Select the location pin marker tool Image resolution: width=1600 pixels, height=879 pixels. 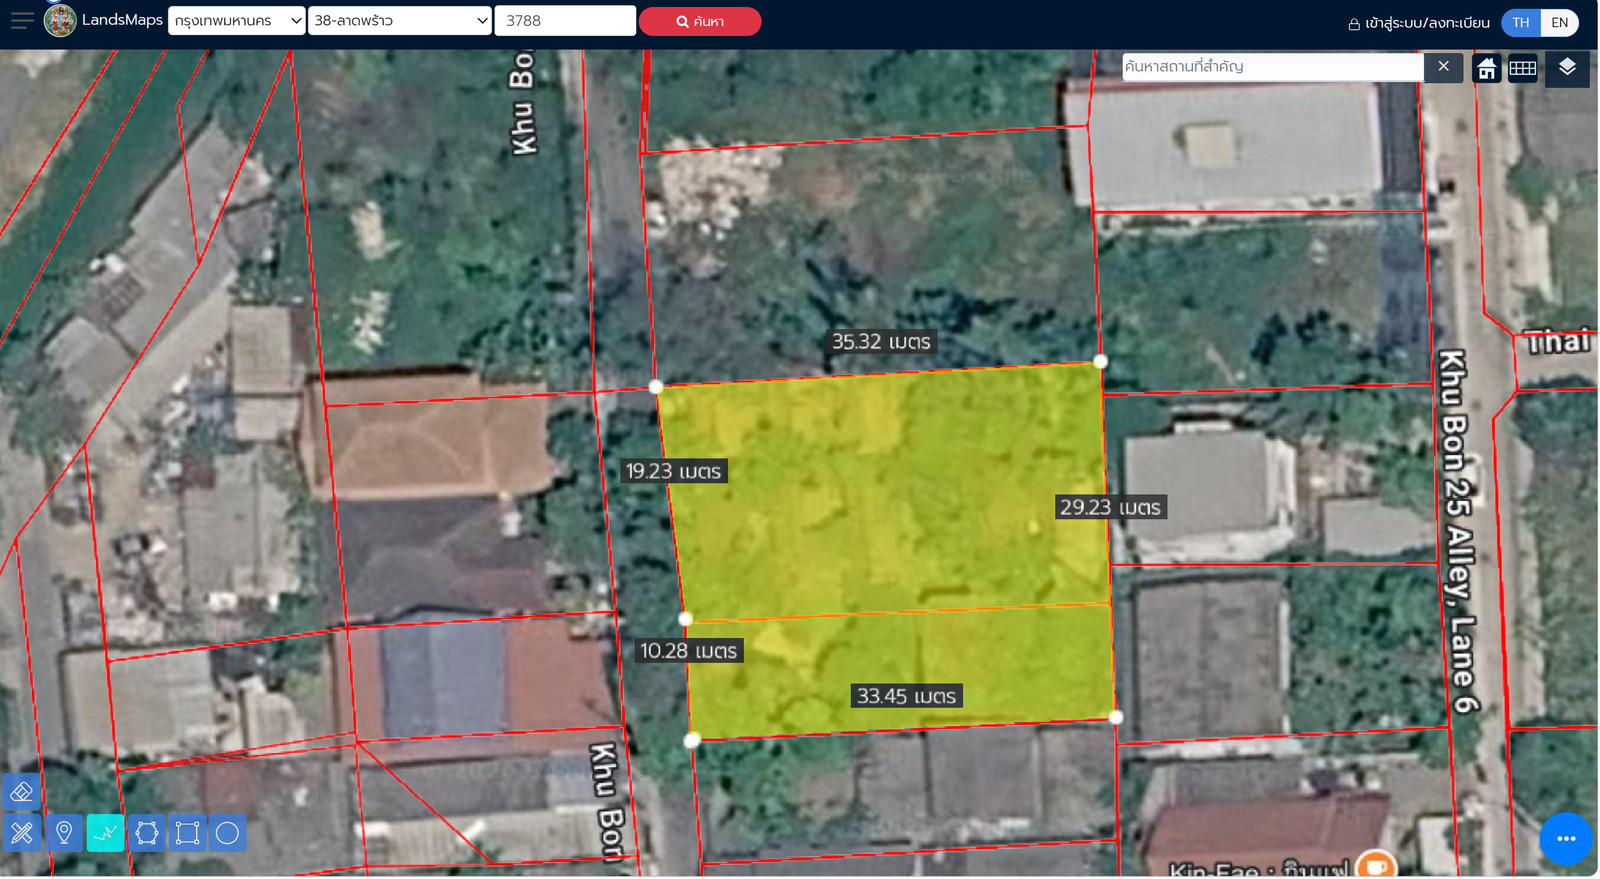[64, 833]
